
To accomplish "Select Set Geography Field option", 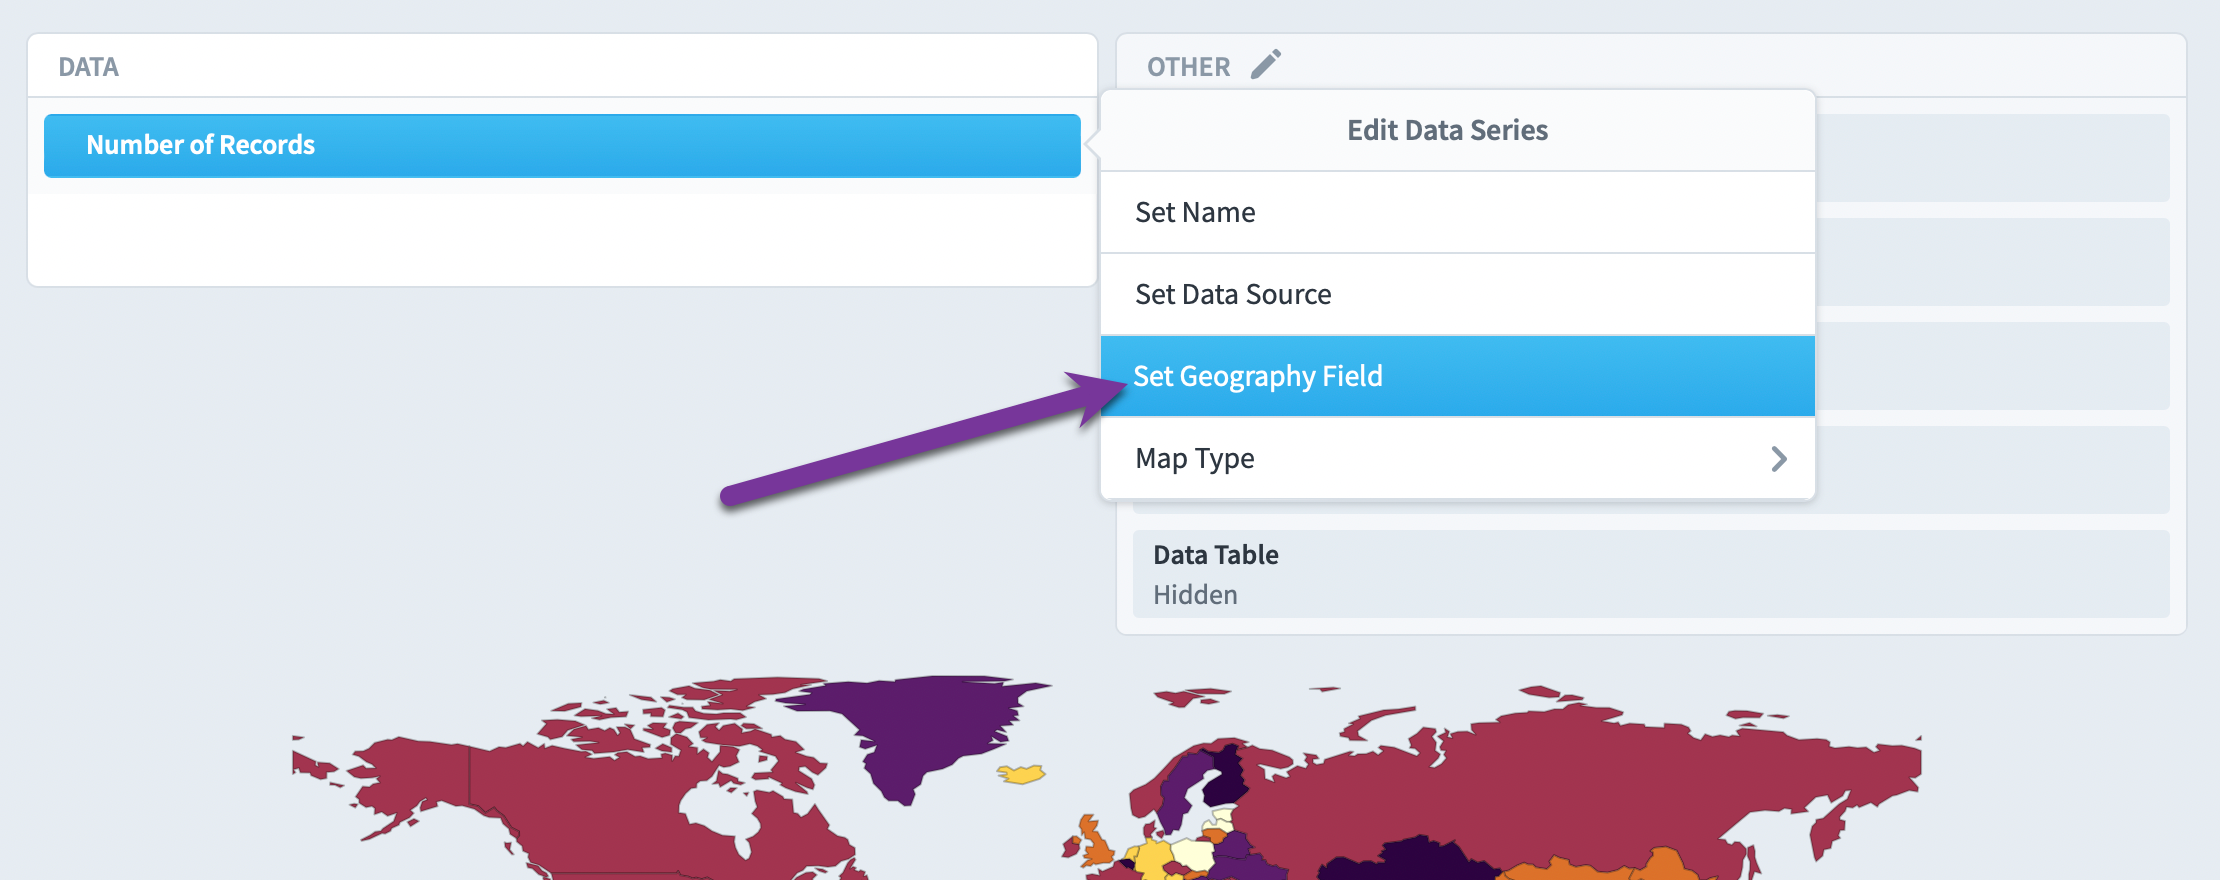I will (x=1457, y=376).
